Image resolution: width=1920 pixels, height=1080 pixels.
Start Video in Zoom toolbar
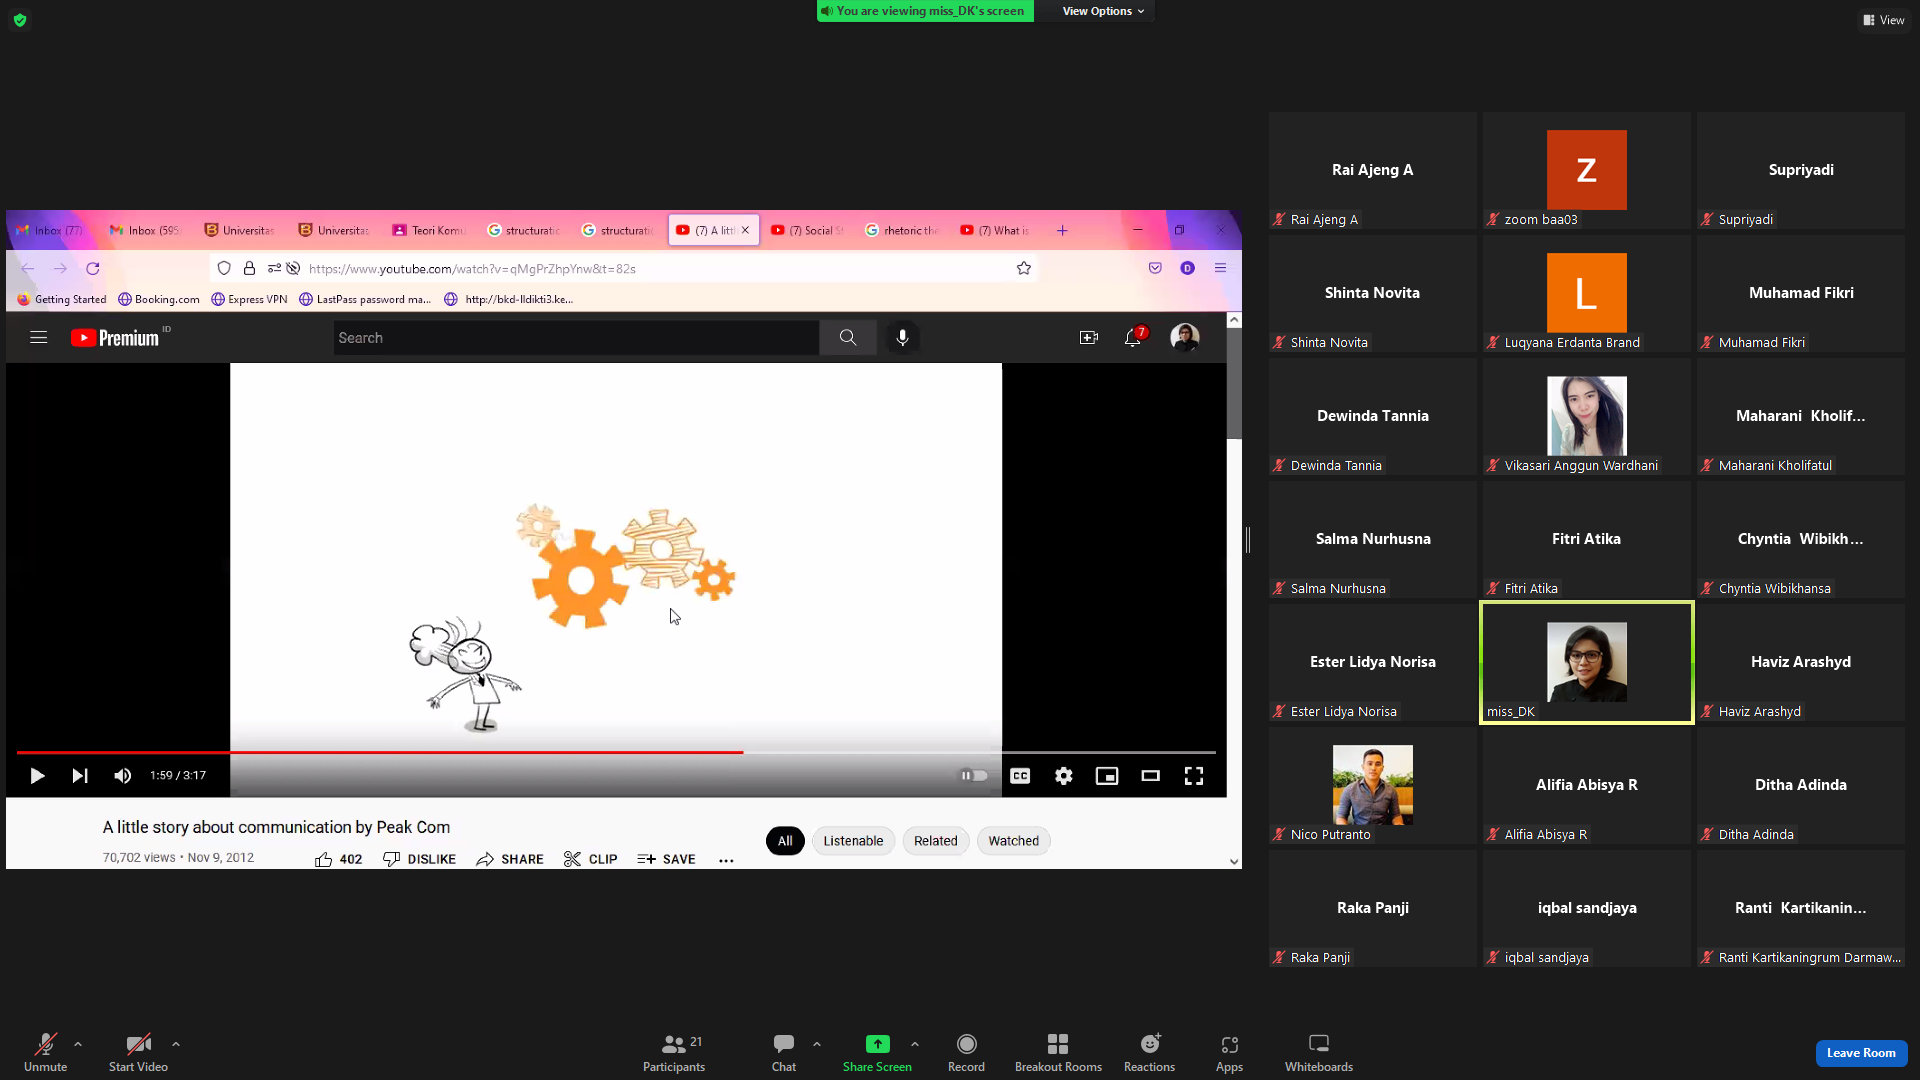tap(138, 1052)
